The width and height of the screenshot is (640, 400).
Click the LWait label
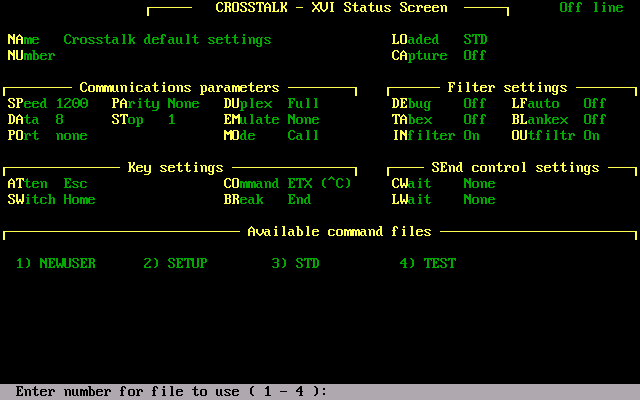411,200
